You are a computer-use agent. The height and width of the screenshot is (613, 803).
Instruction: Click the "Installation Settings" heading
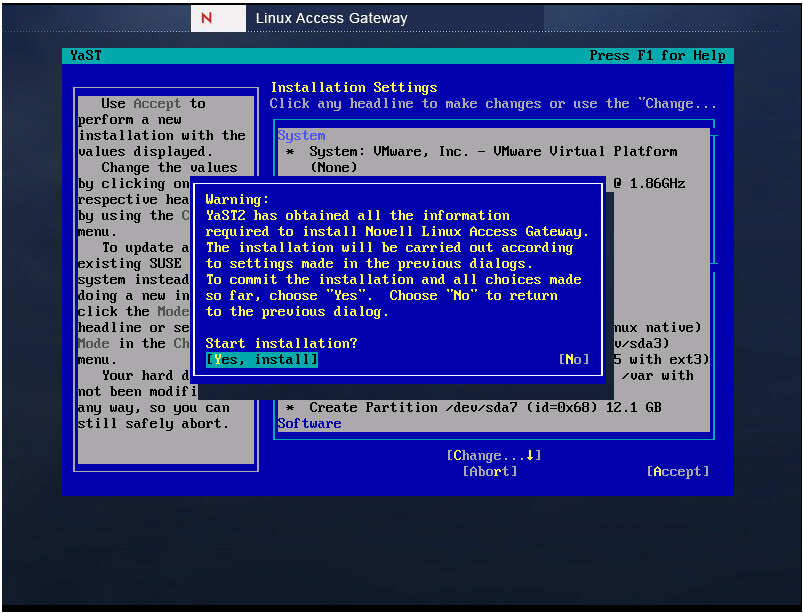coord(354,88)
